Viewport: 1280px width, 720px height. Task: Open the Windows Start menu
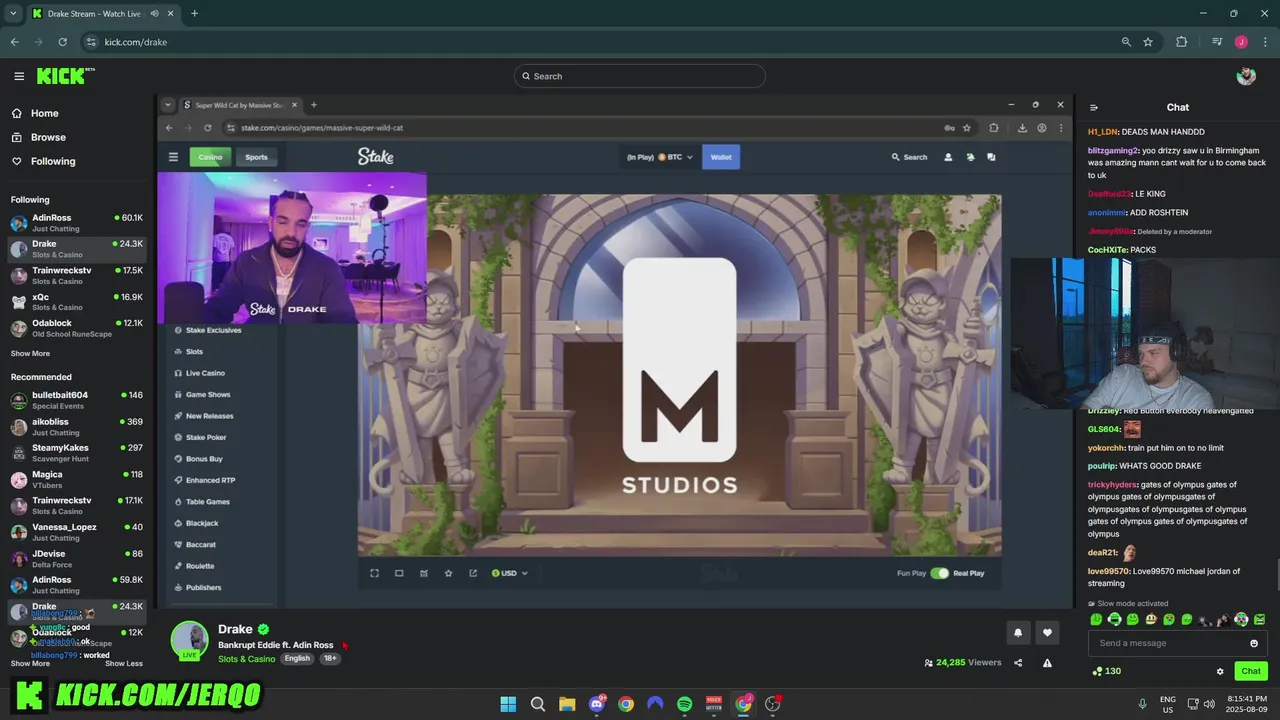tap(508, 704)
